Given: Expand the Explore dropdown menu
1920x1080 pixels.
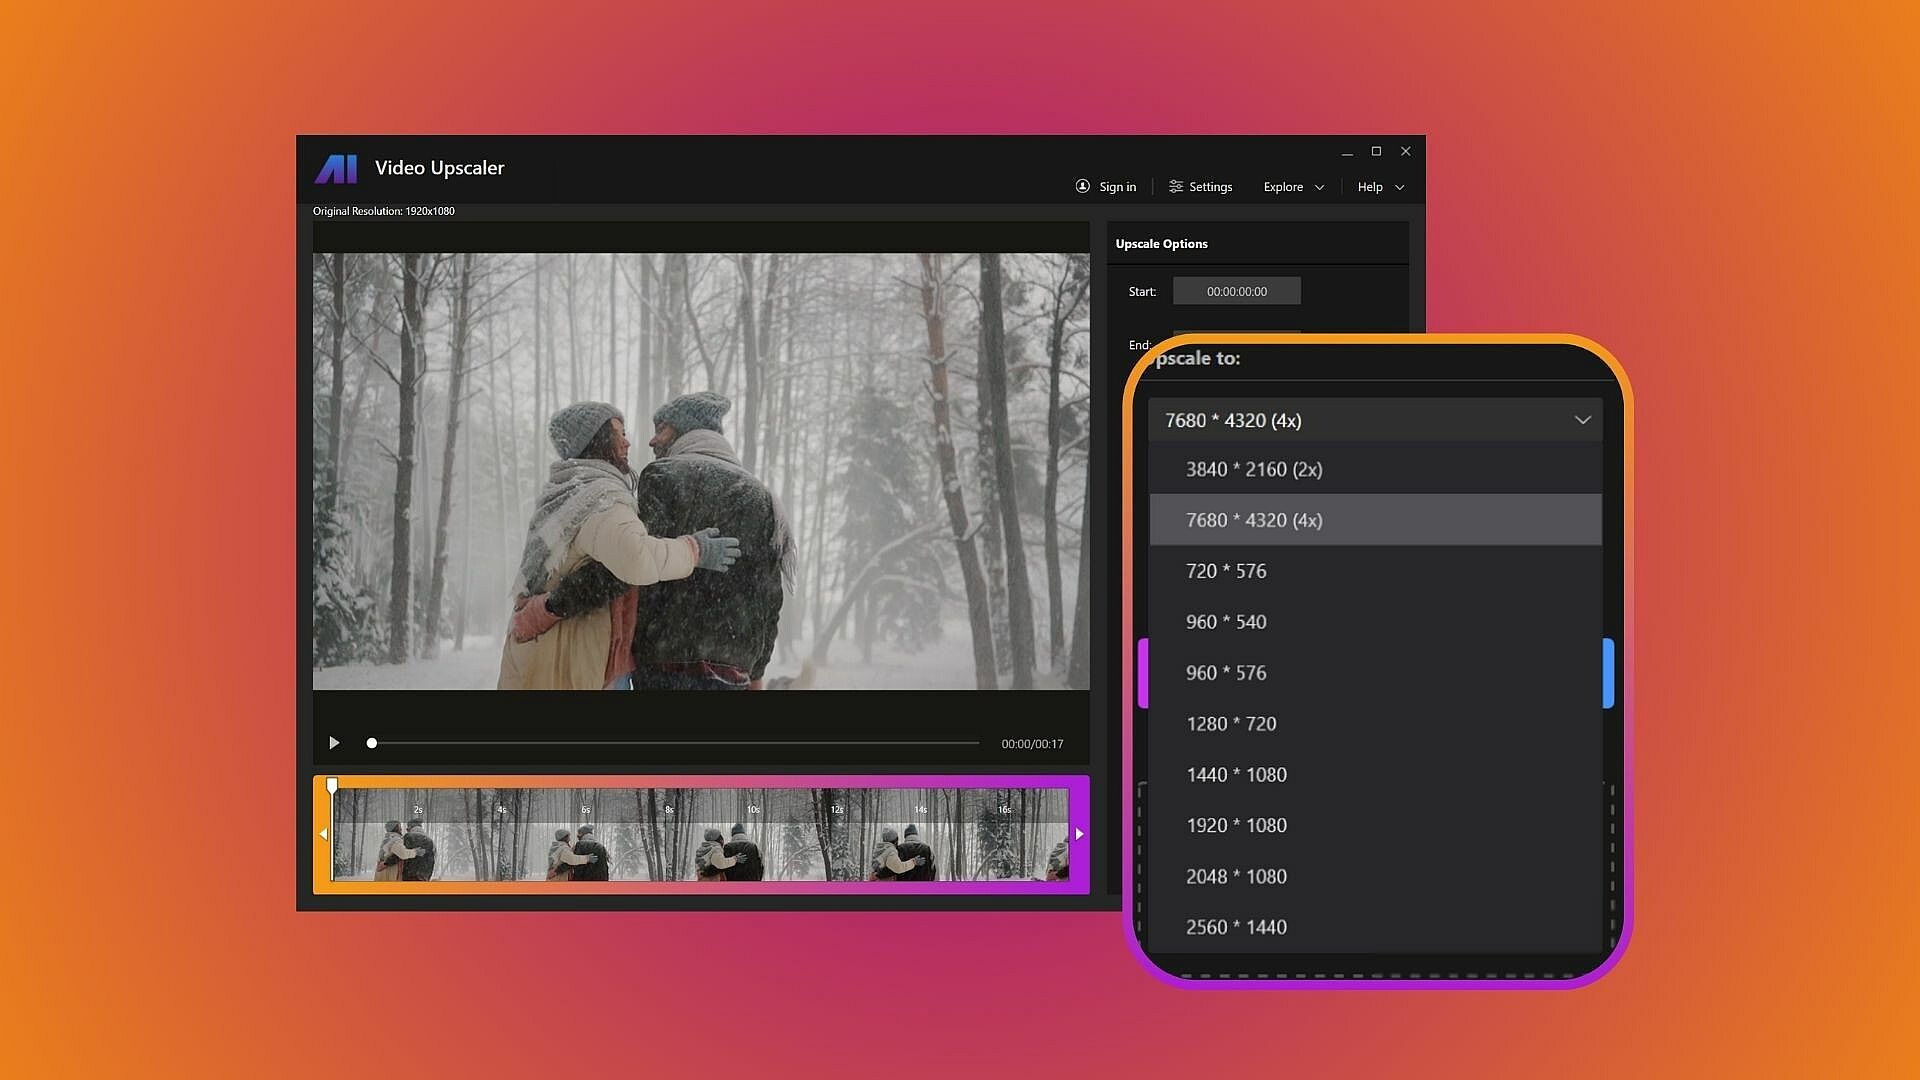Looking at the screenshot, I should tap(1293, 187).
